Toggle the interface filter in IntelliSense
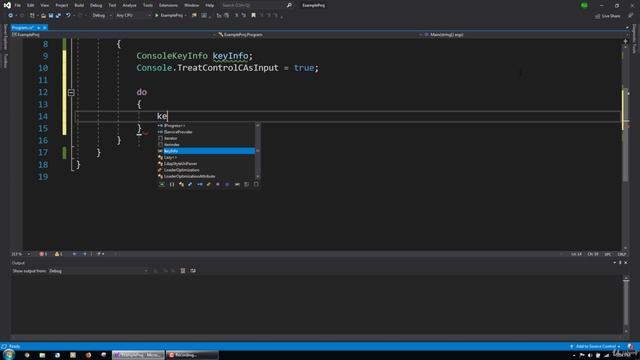The width and height of the screenshot is (640, 360). tap(200, 184)
